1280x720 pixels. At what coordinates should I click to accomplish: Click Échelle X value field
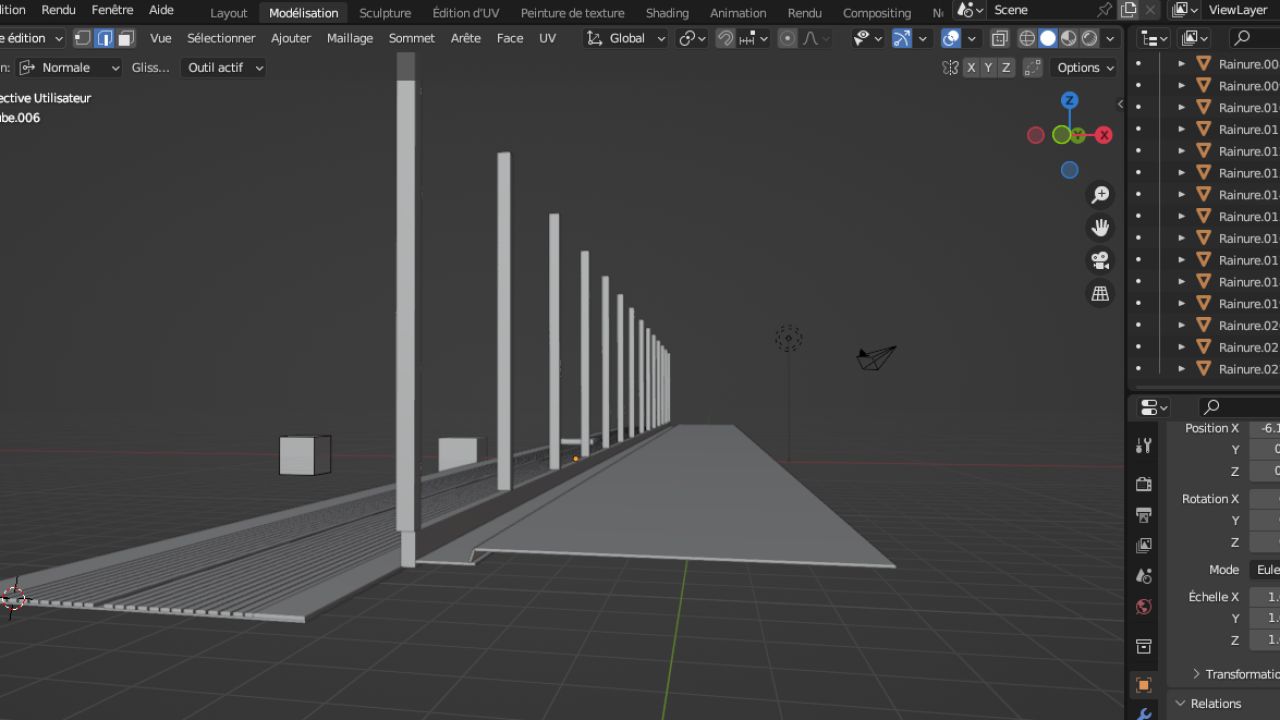1265,597
